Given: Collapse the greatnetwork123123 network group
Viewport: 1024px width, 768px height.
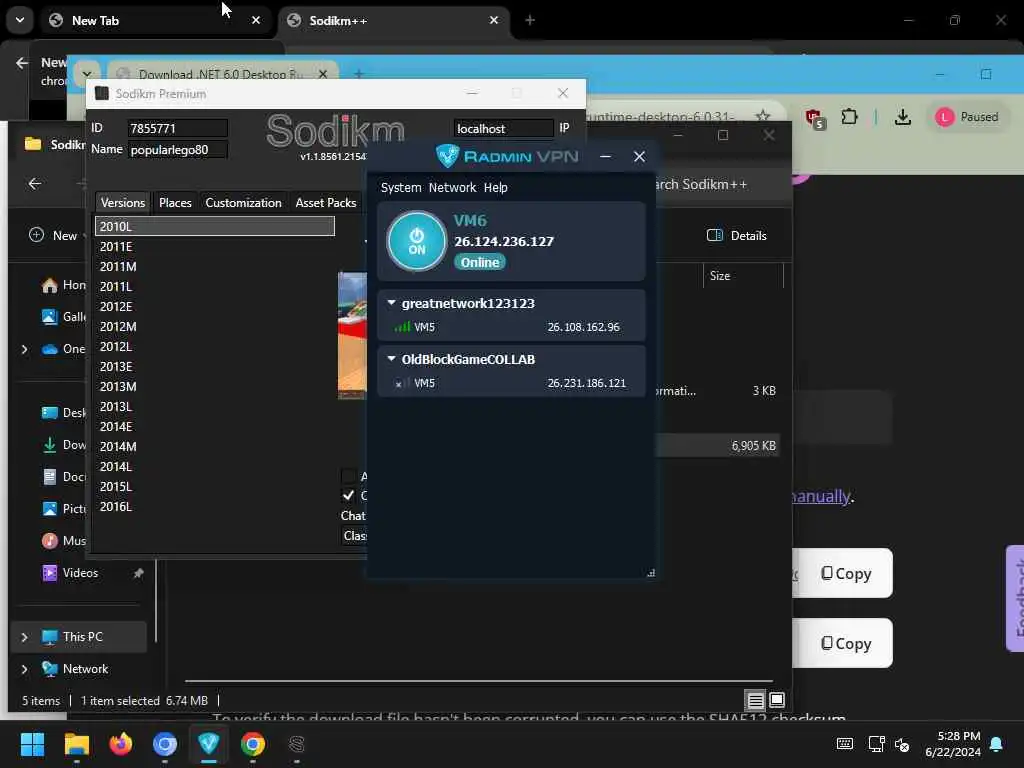Looking at the screenshot, I should [x=391, y=303].
